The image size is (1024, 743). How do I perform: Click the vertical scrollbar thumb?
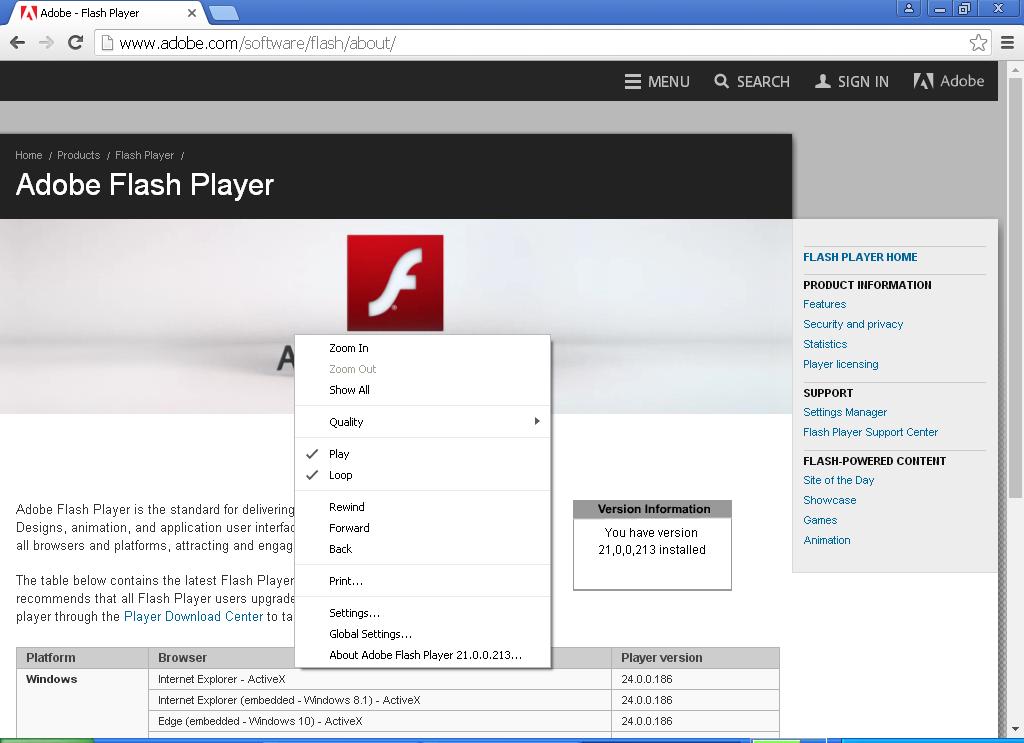[1016, 287]
